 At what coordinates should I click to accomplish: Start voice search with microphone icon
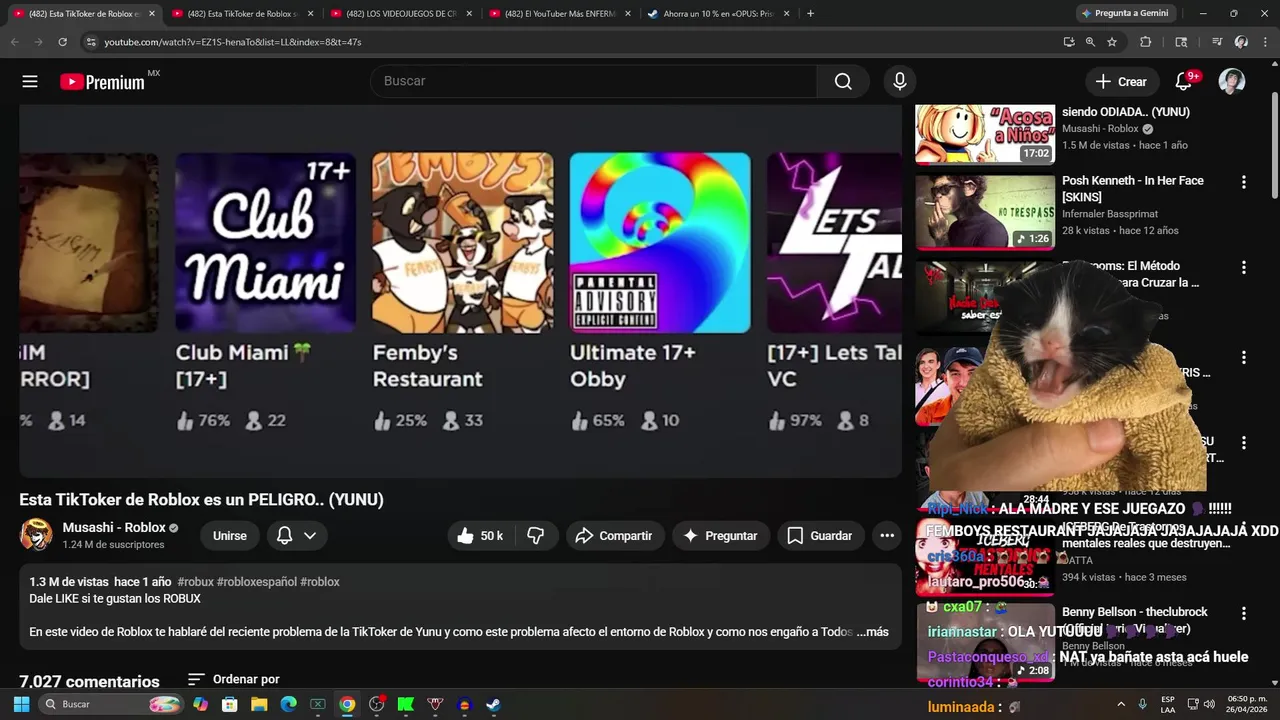[x=900, y=81]
